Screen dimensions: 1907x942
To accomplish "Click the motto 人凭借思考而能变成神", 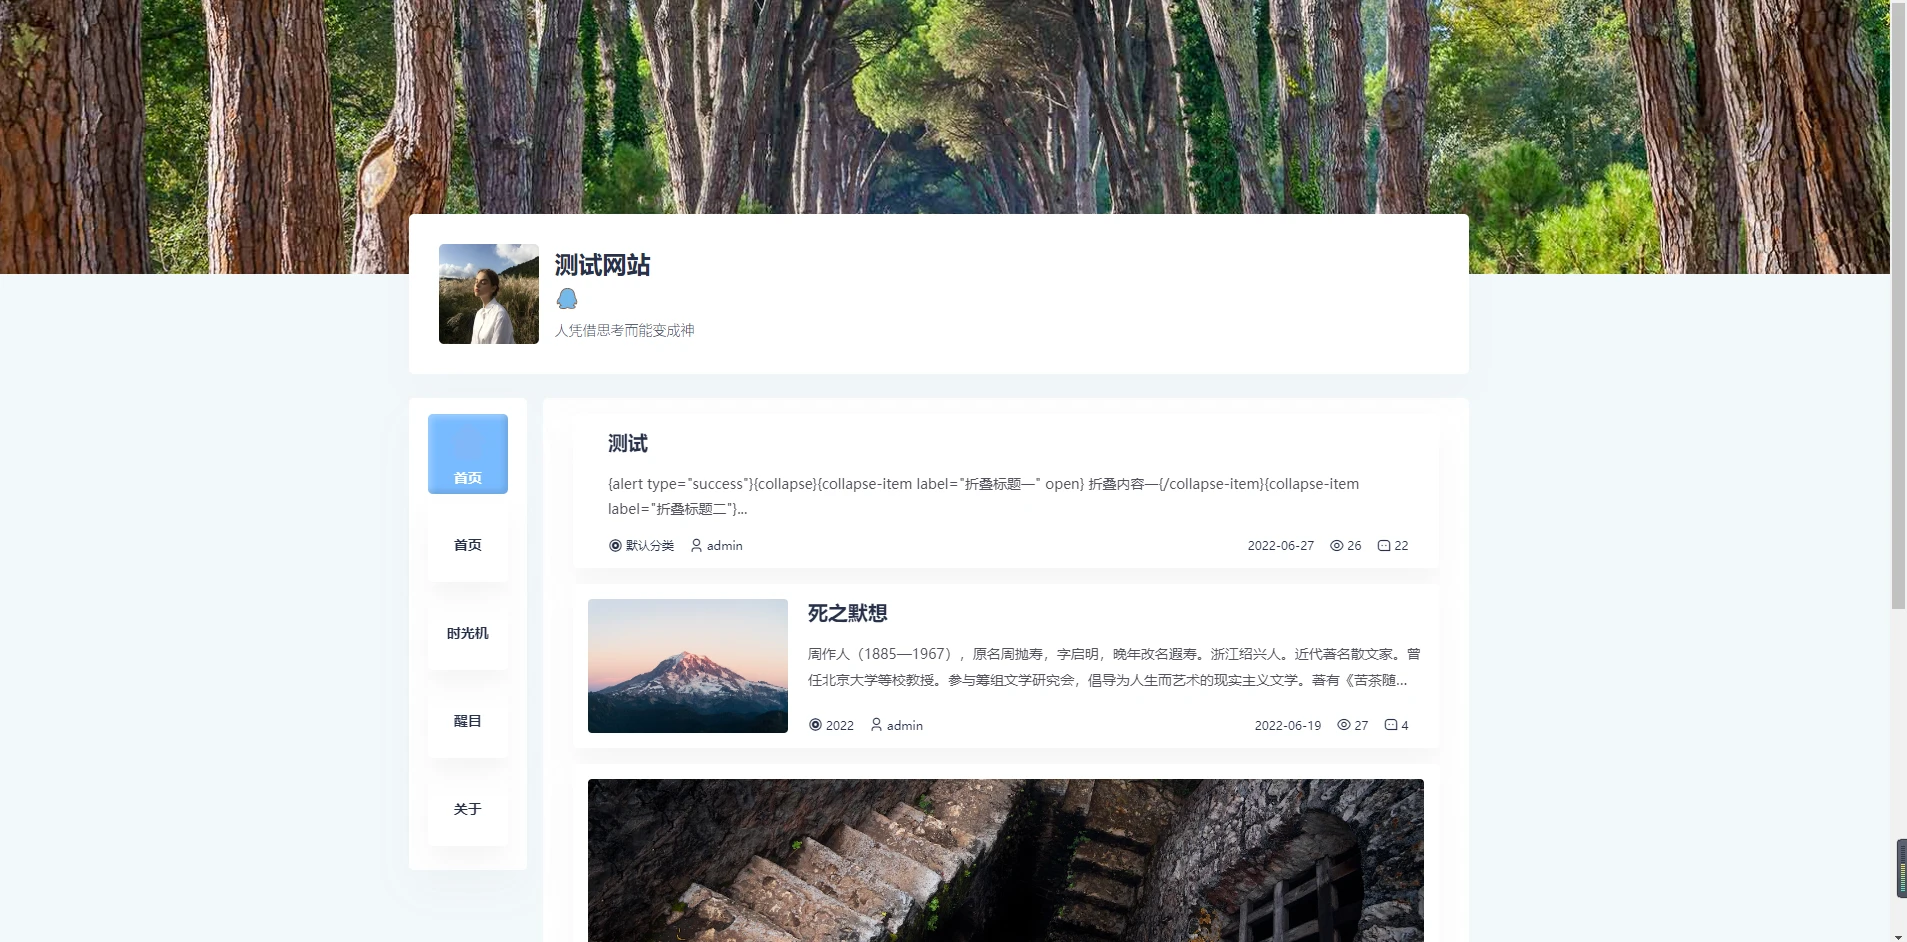I will [625, 331].
